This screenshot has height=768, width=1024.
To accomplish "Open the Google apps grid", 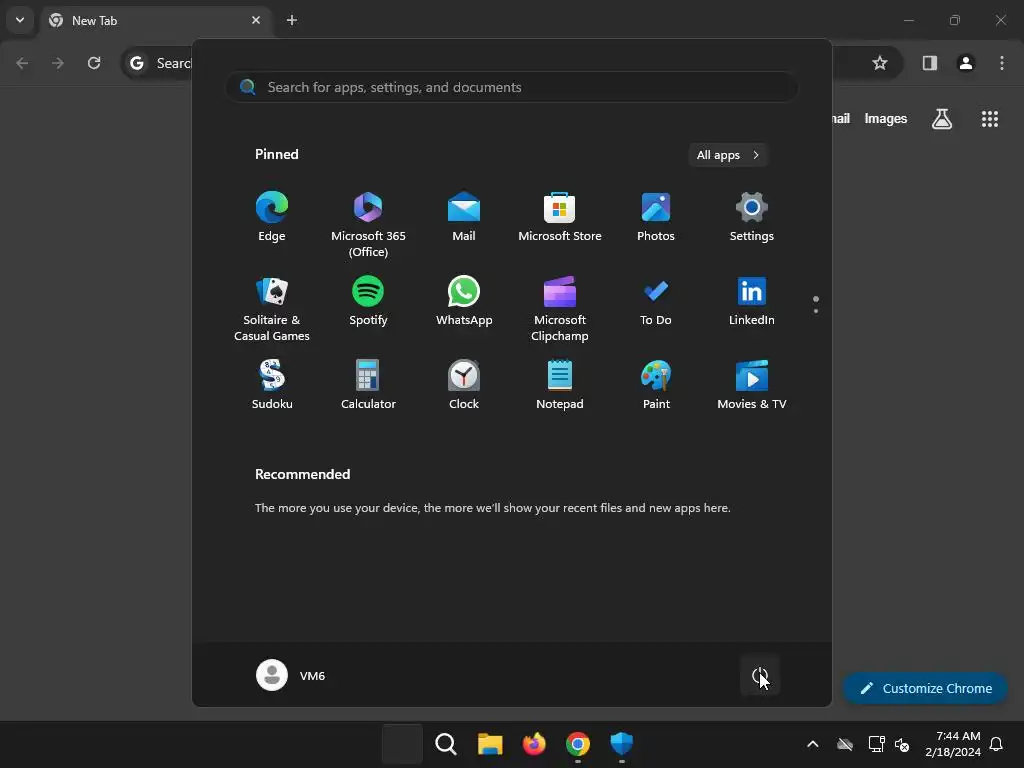I will click(x=990, y=119).
